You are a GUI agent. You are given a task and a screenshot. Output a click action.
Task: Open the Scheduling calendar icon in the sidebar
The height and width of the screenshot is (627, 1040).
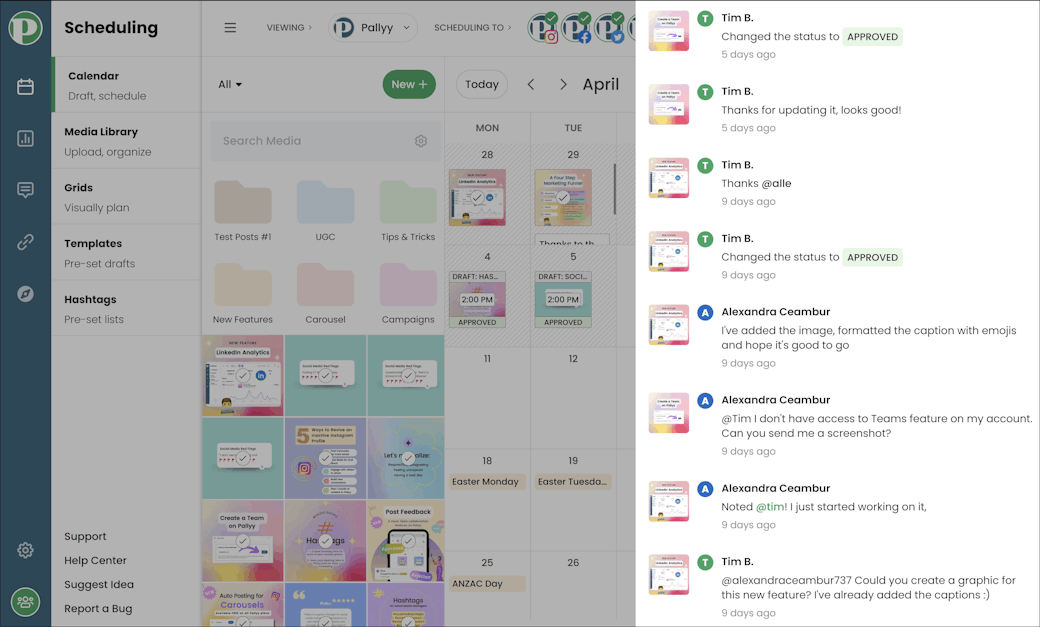25,87
